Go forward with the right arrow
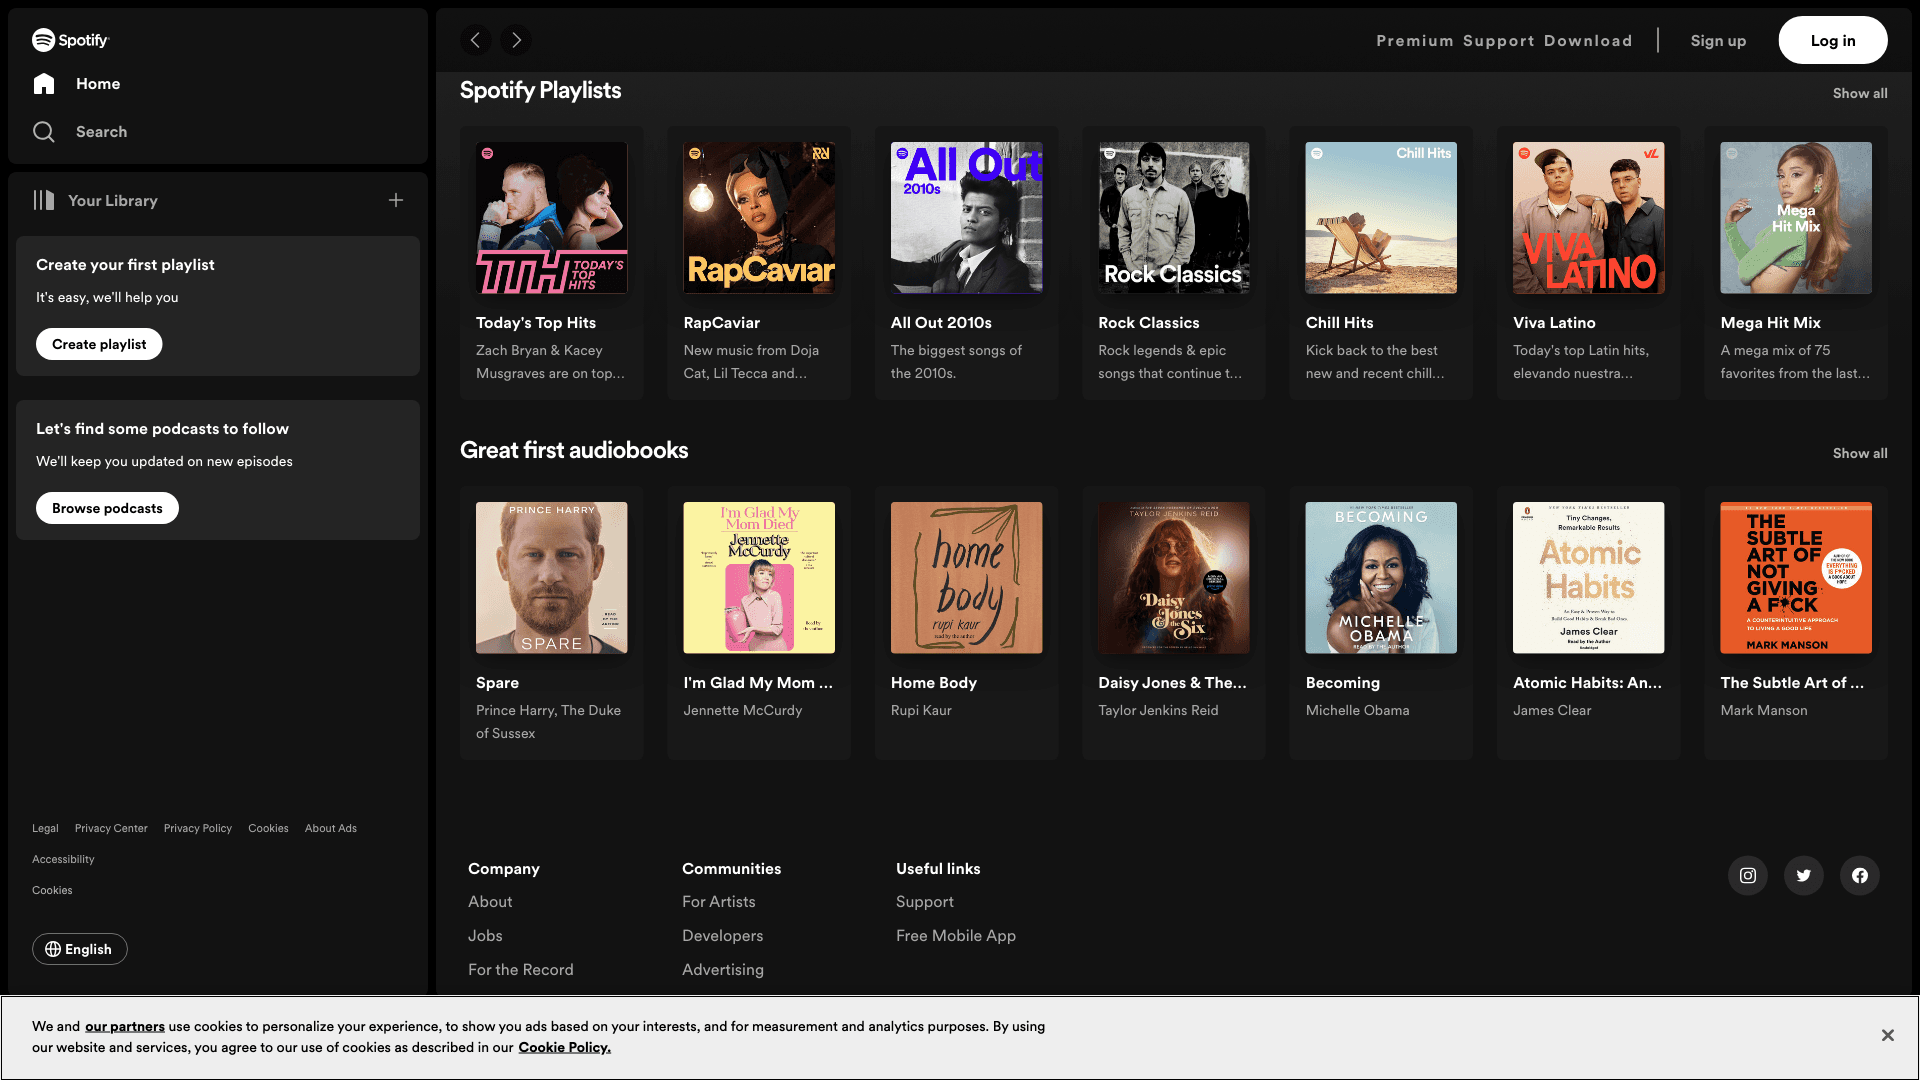This screenshot has height=1080, width=1920. [x=516, y=40]
